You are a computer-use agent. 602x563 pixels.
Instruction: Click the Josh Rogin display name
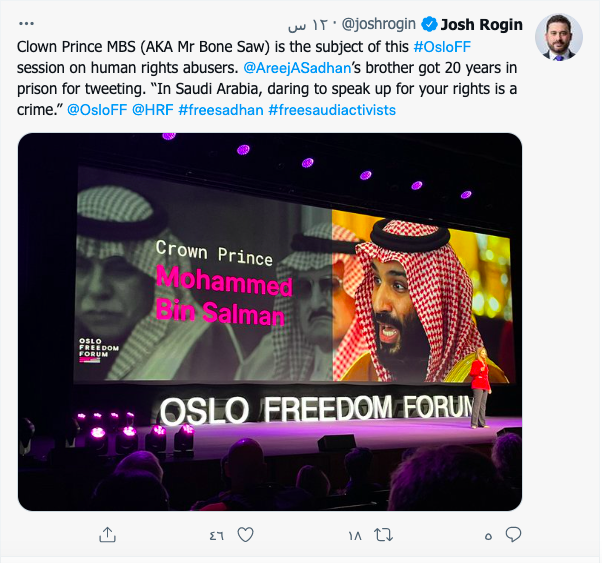click(x=482, y=24)
